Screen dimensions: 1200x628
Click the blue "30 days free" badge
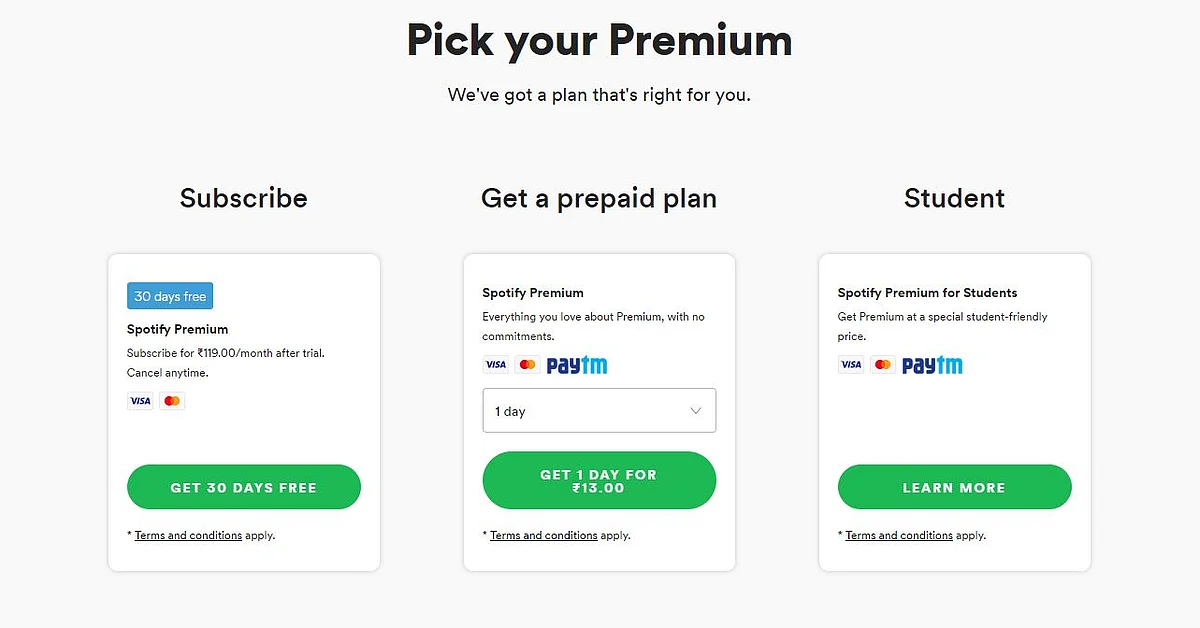pos(170,296)
